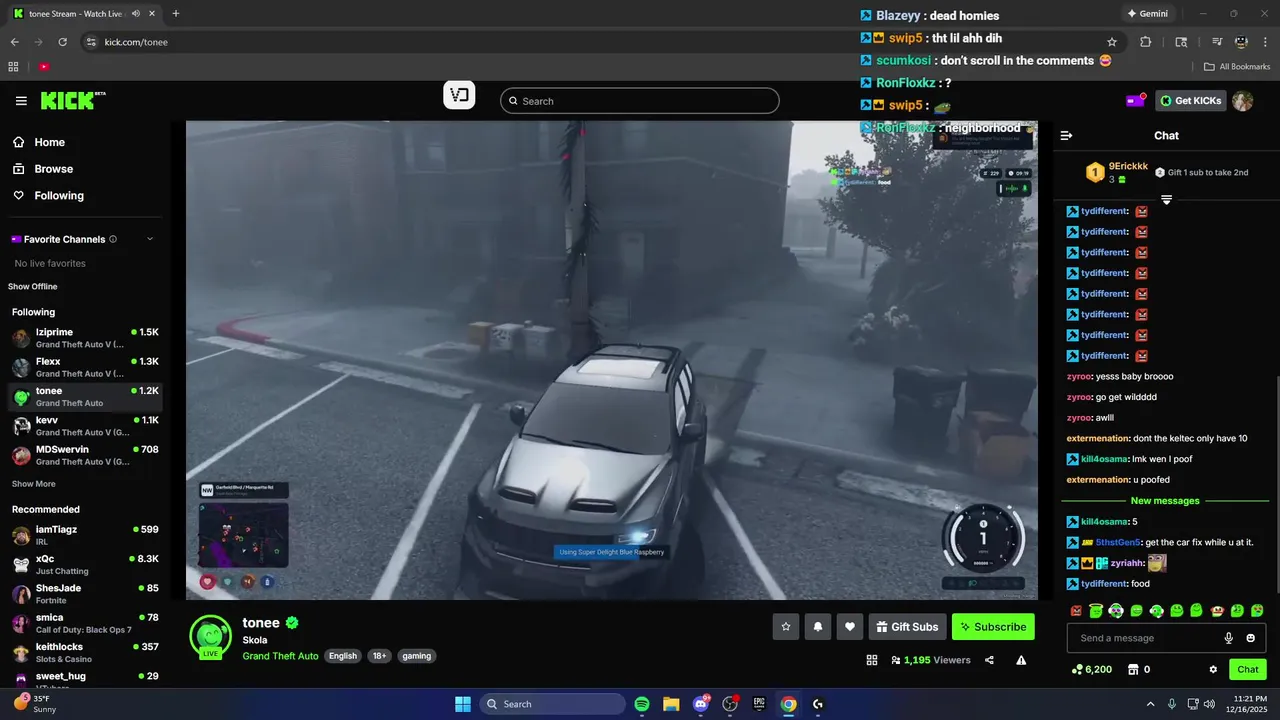Viewport: 1280px width, 720px height.
Task: Go back in Chrome browser
Action: pos(14,42)
